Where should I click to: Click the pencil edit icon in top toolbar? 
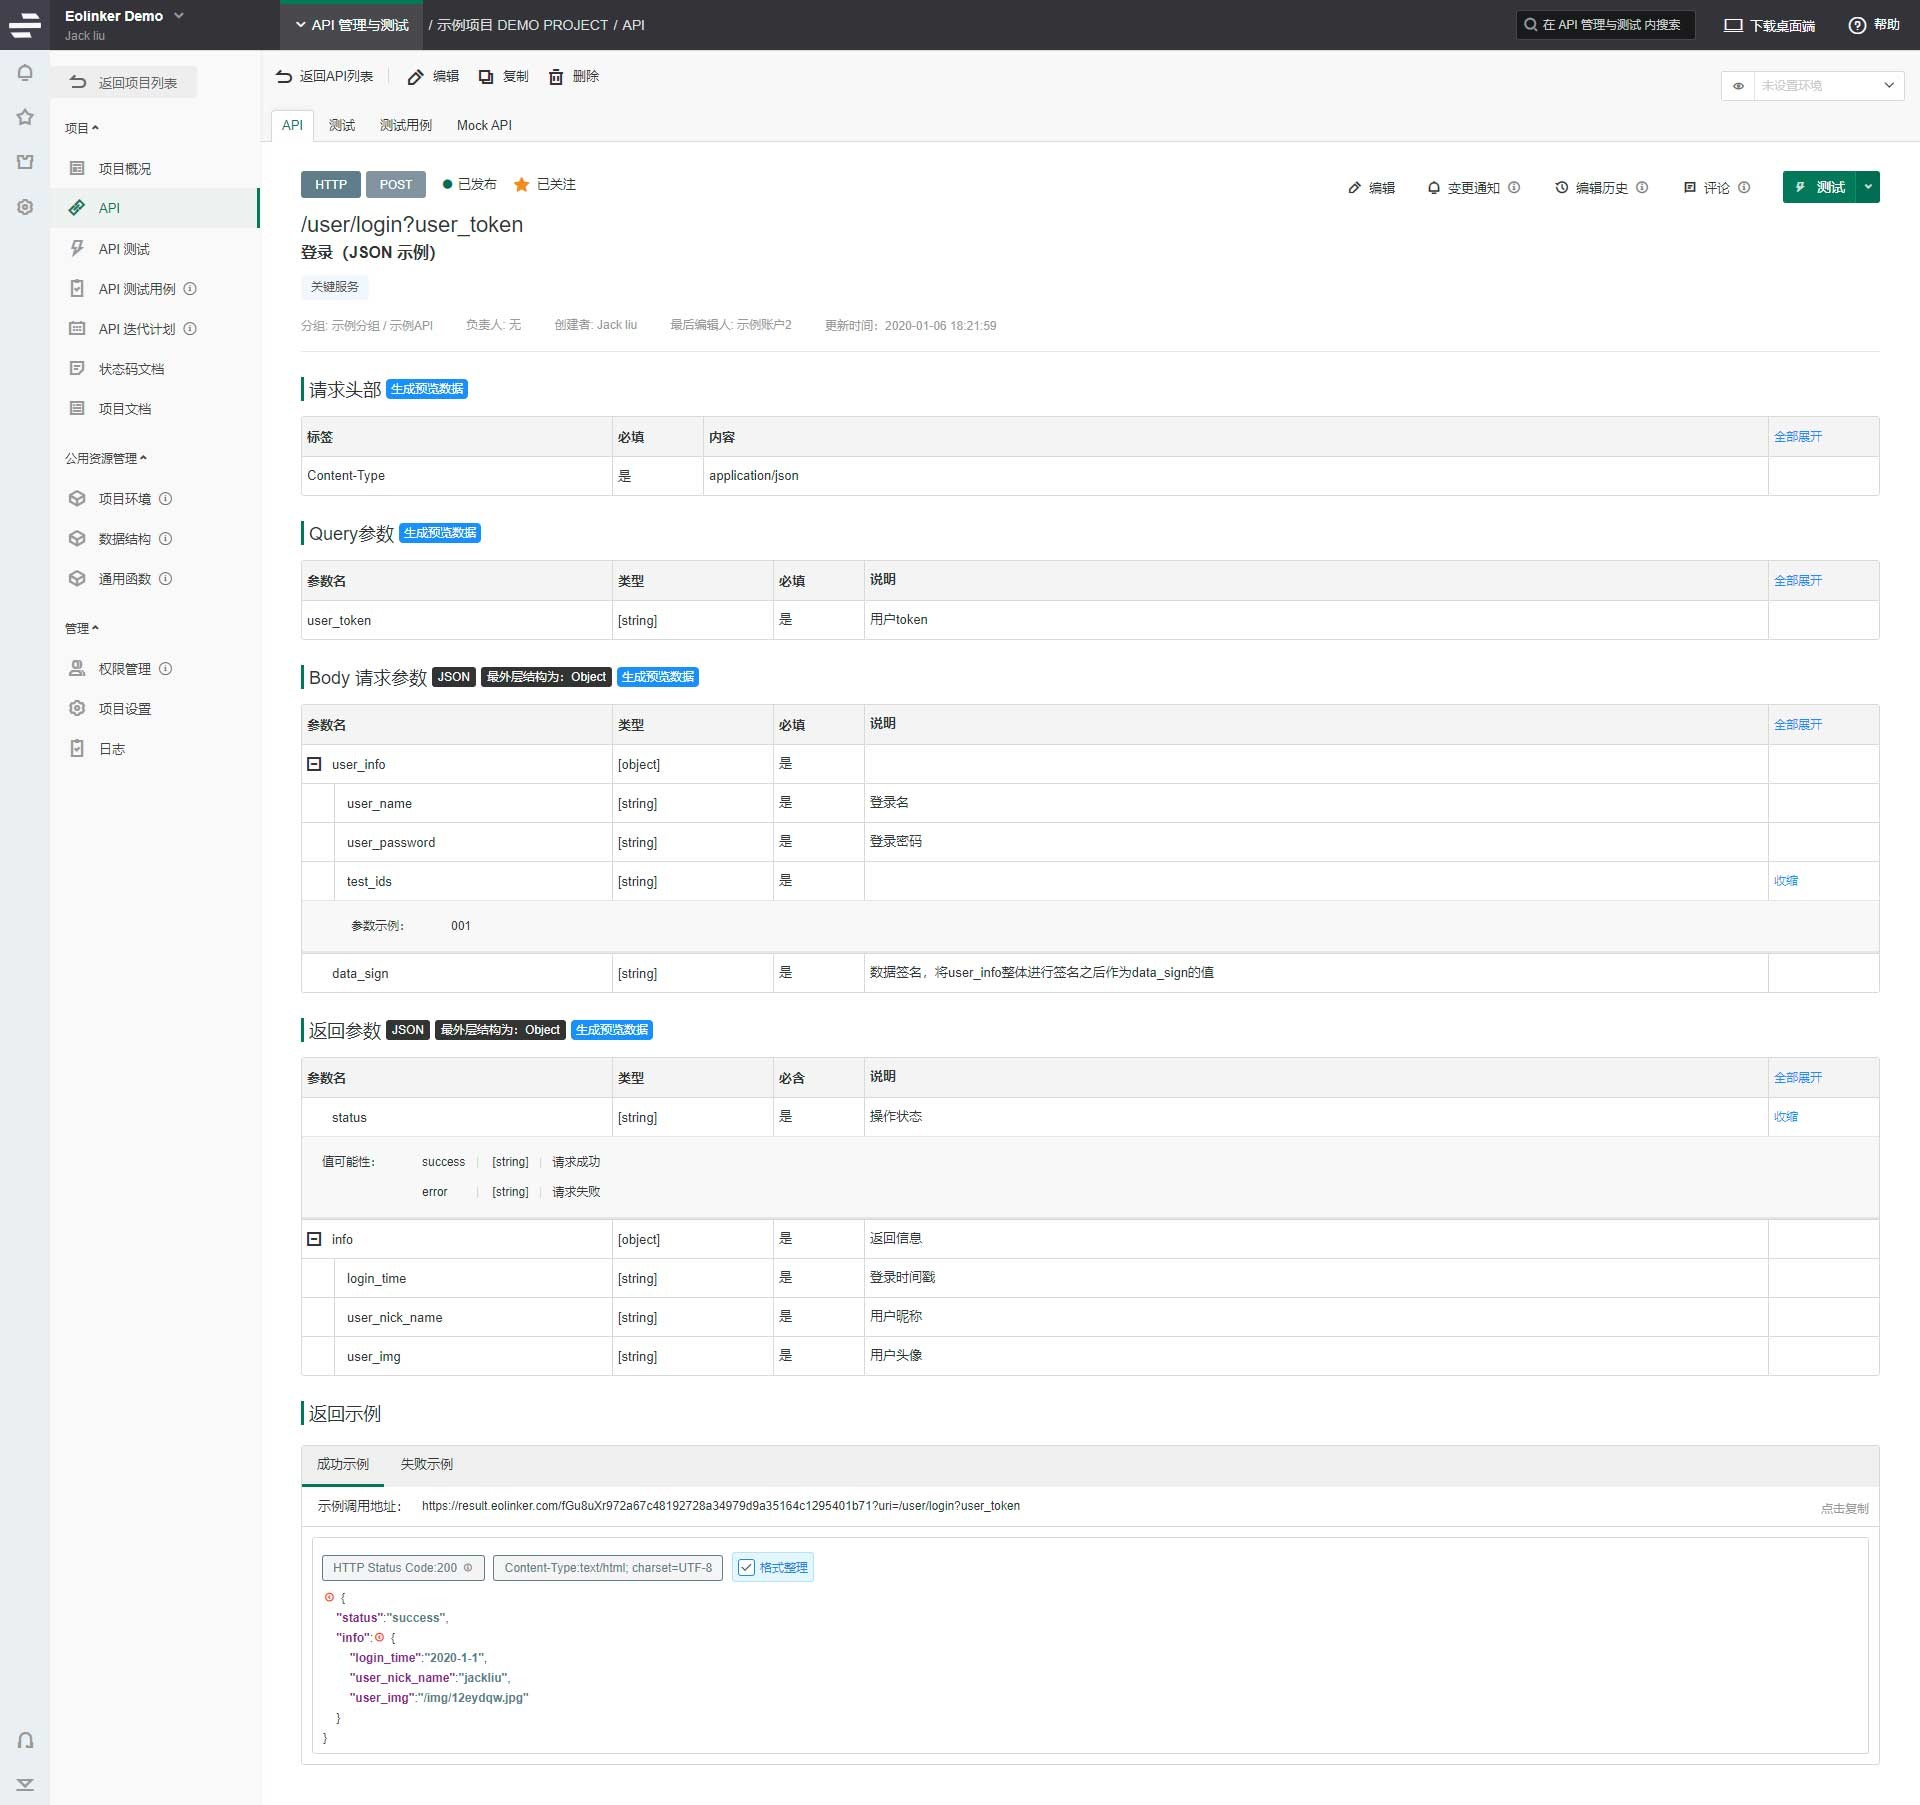[x=415, y=77]
